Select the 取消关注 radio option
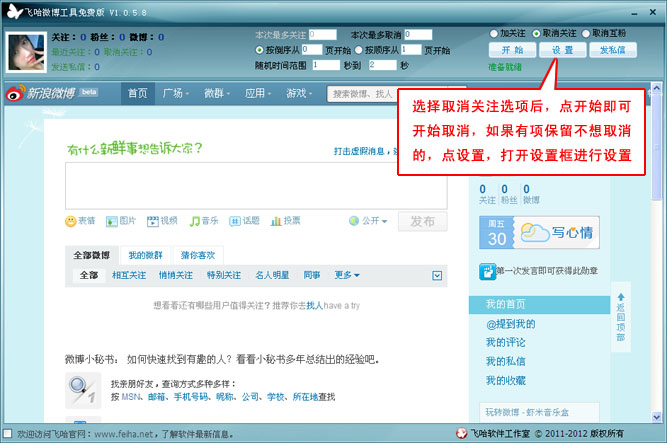 coord(537,33)
